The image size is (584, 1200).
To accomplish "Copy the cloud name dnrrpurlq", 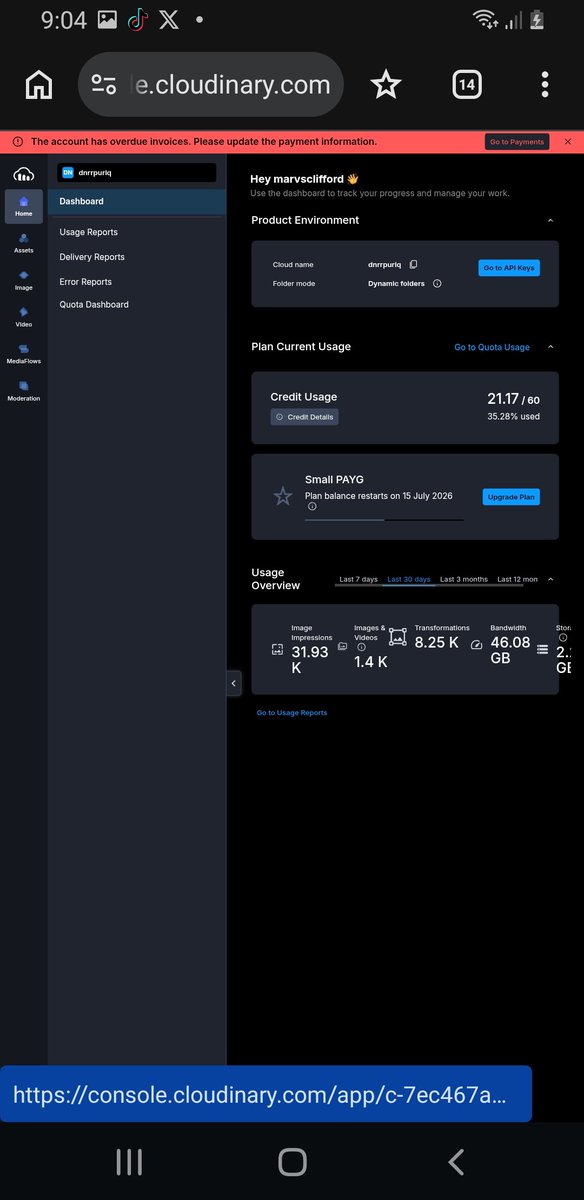I will click(x=413, y=265).
